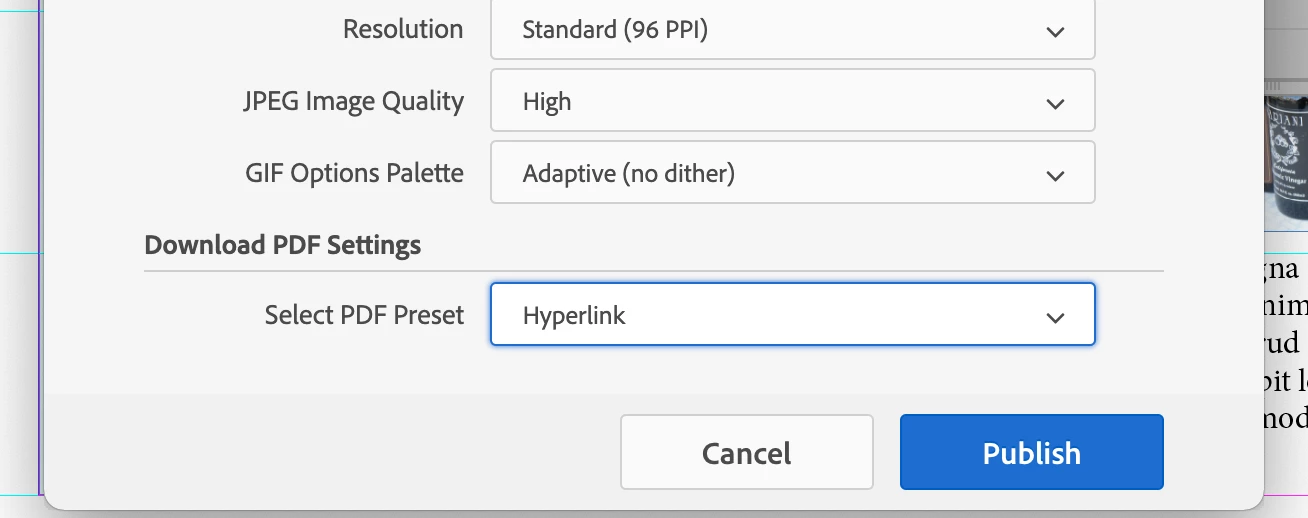1308x518 pixels.
Task: Click the 'Hyperlink' PDF preset value
Action: pyautogui.click(x=574, y=316)
